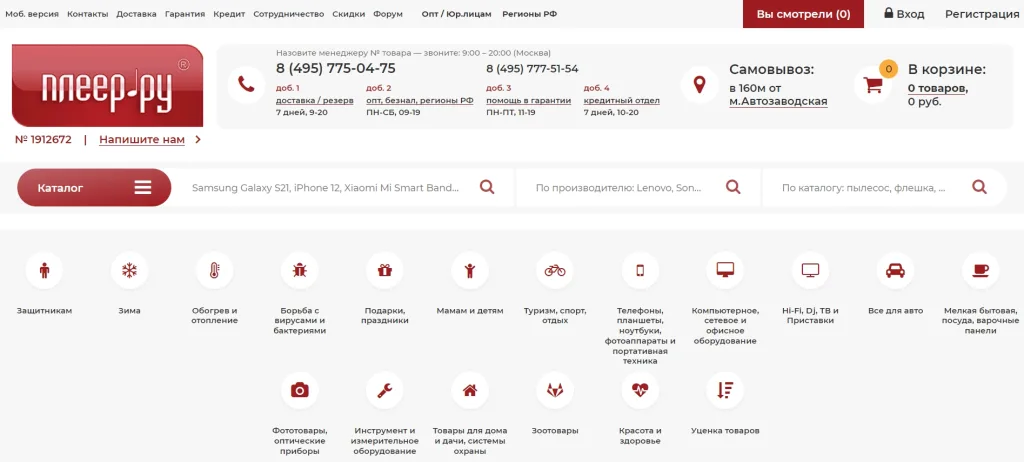1024x462 pixels.
Task: Focus the По производителю search field
Action: (619, 188)
